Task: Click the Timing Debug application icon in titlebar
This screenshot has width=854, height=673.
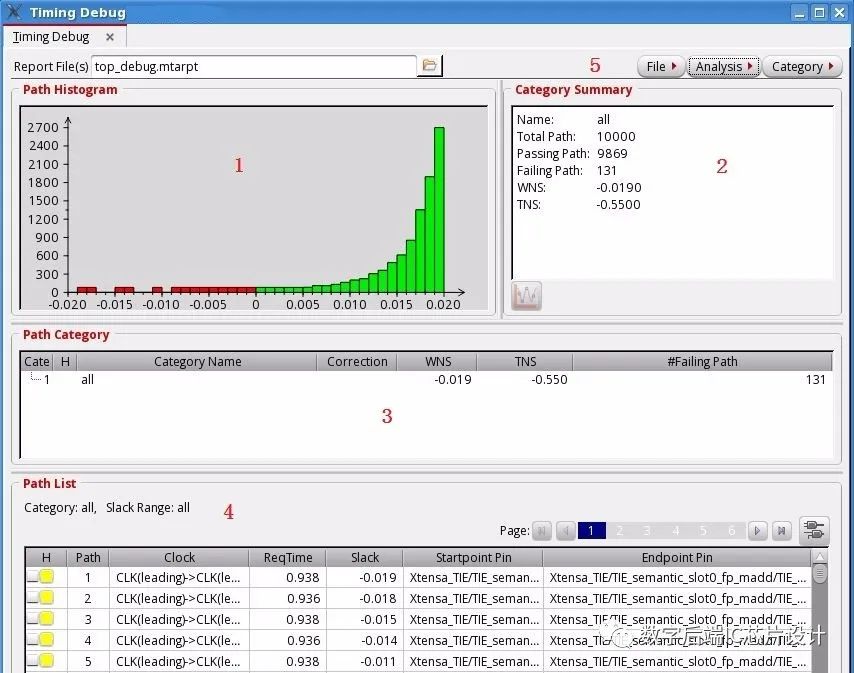Action: [12, 12]
